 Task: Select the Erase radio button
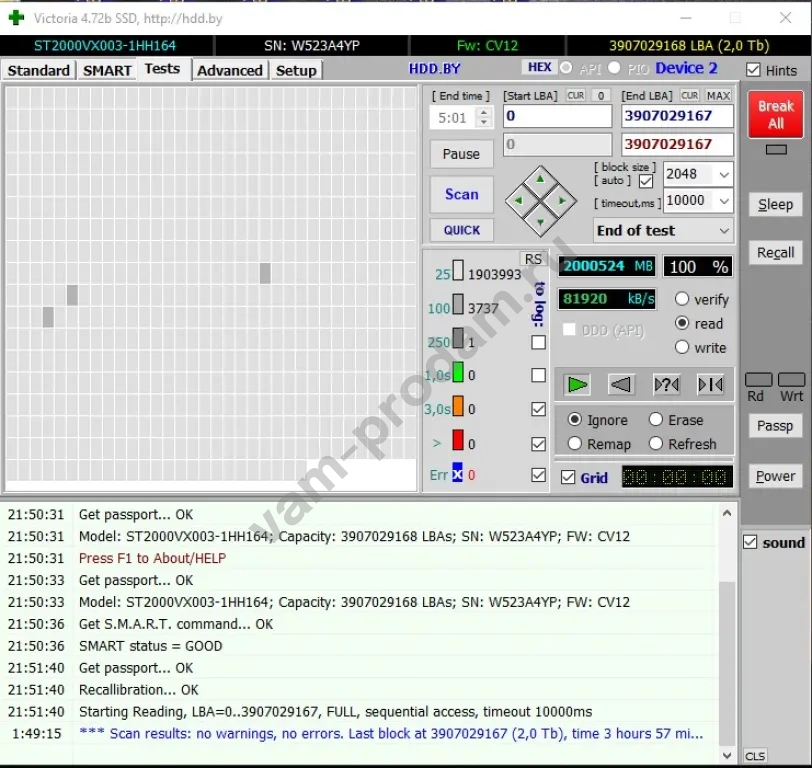point(656,419)
